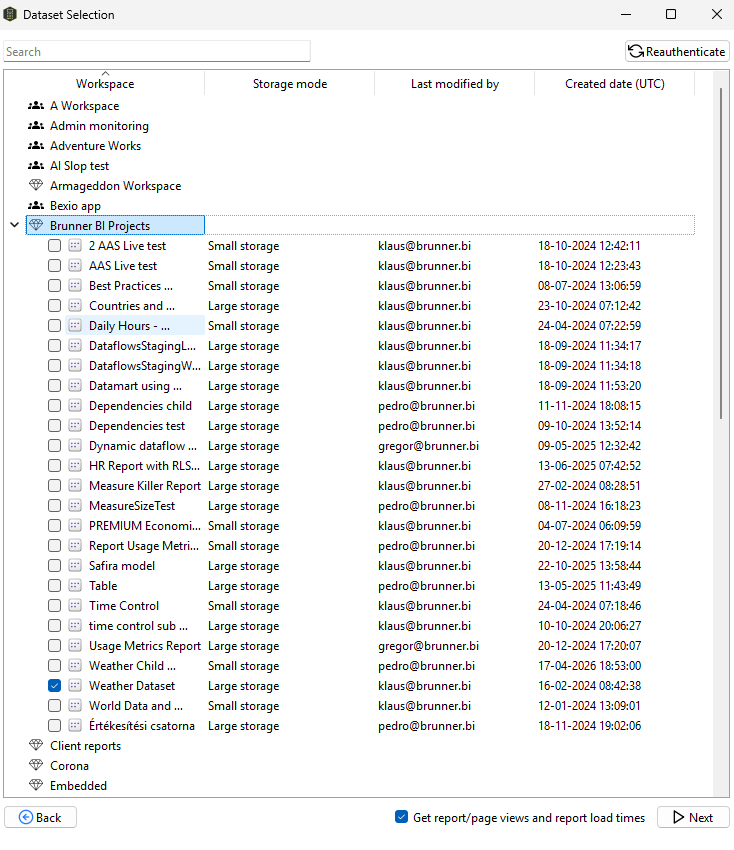Click the diamond icon beside Corona

click(x=36, y=765)
